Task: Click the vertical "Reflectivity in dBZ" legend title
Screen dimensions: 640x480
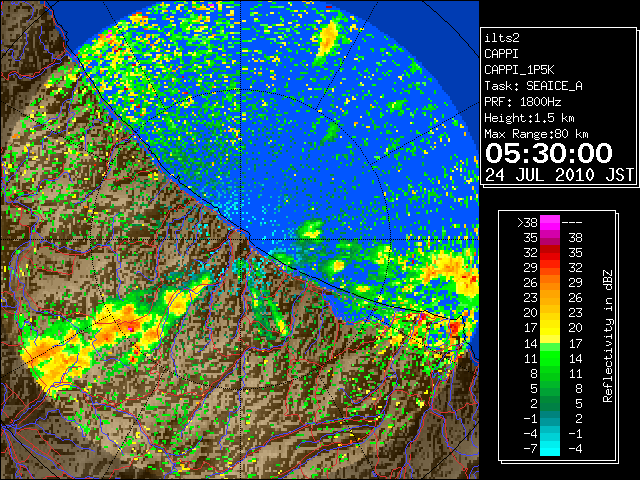Action: [x=608, y=336]
